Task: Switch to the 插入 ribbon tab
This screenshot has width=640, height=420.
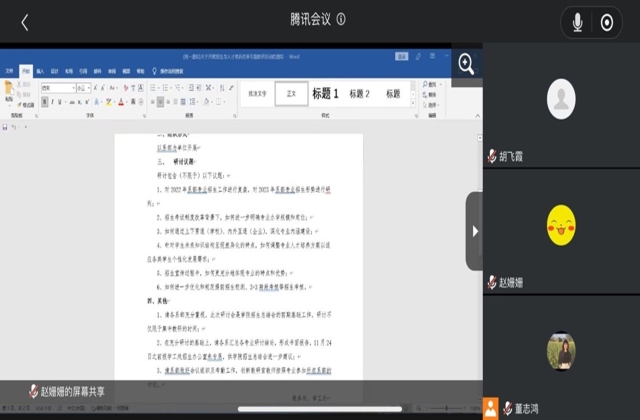Action: (40, 72)
